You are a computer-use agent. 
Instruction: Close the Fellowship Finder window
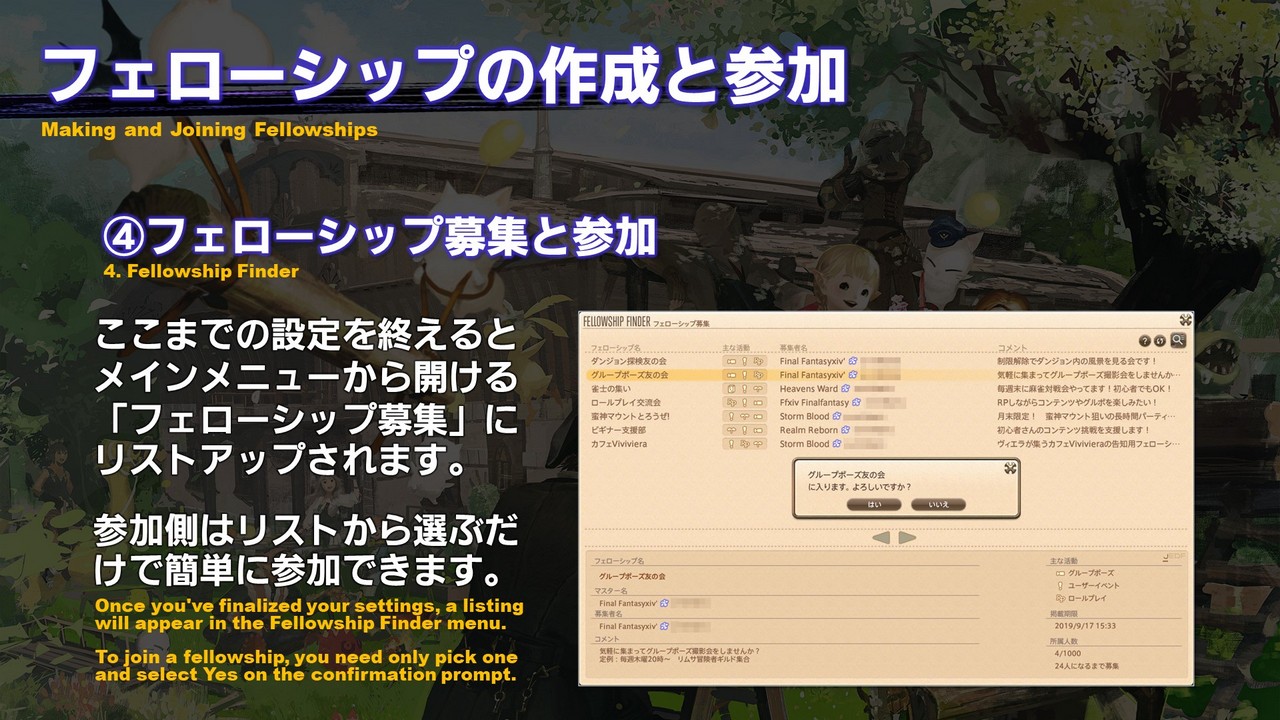(x=1184, y=321)
